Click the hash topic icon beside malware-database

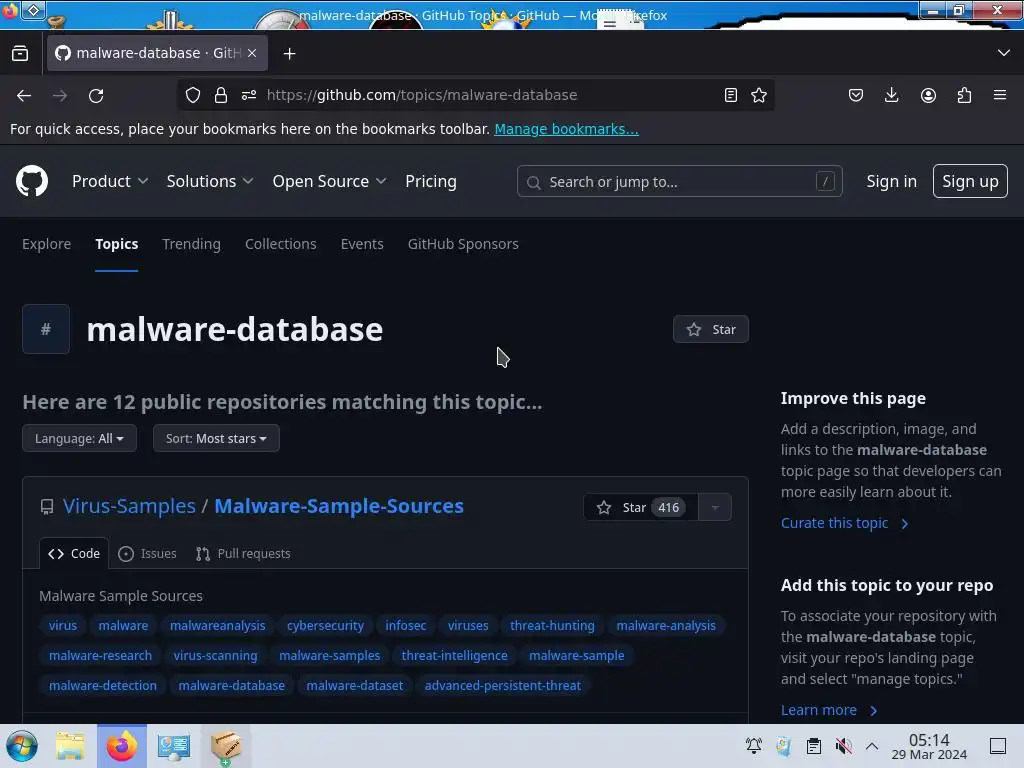point(46,329)
